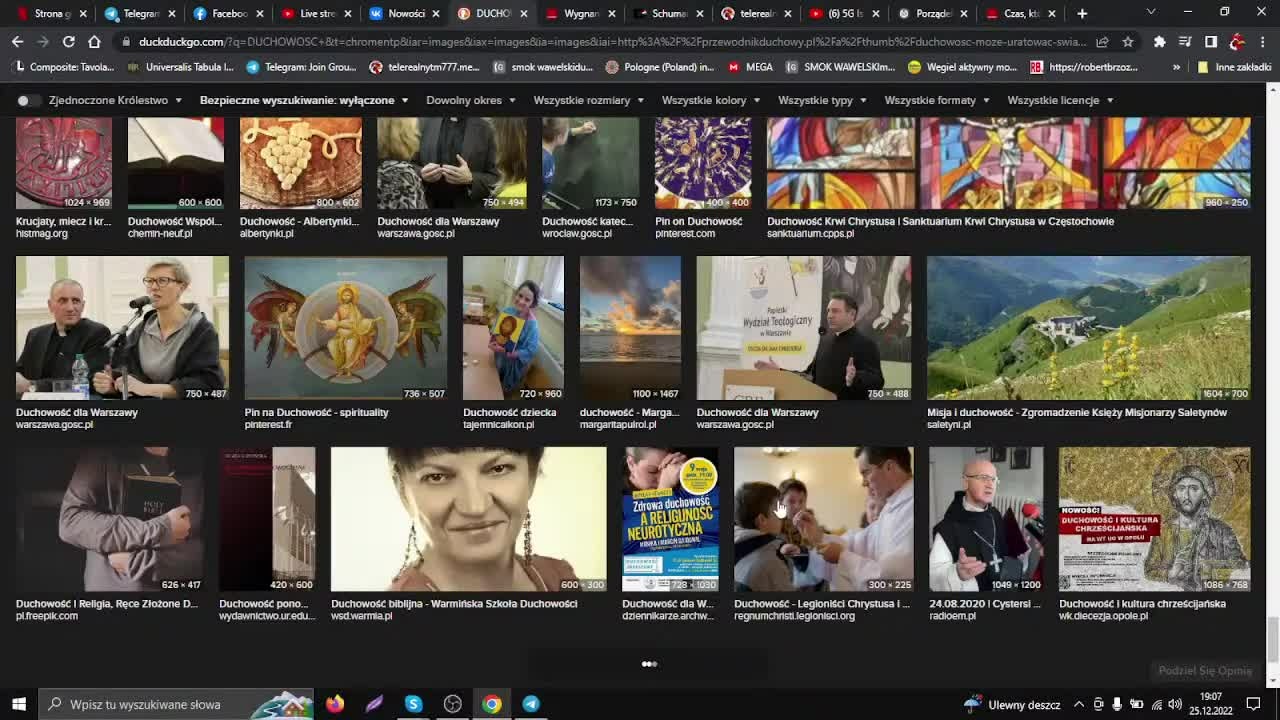
Task: Open the browser extensions puzzle icon
Action: [1159, 42]
